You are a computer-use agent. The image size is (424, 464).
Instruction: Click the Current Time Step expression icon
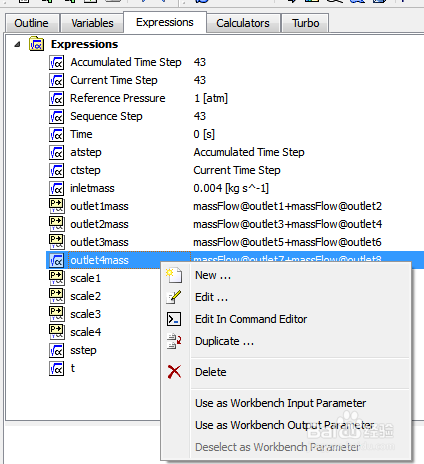pos(56,80)
